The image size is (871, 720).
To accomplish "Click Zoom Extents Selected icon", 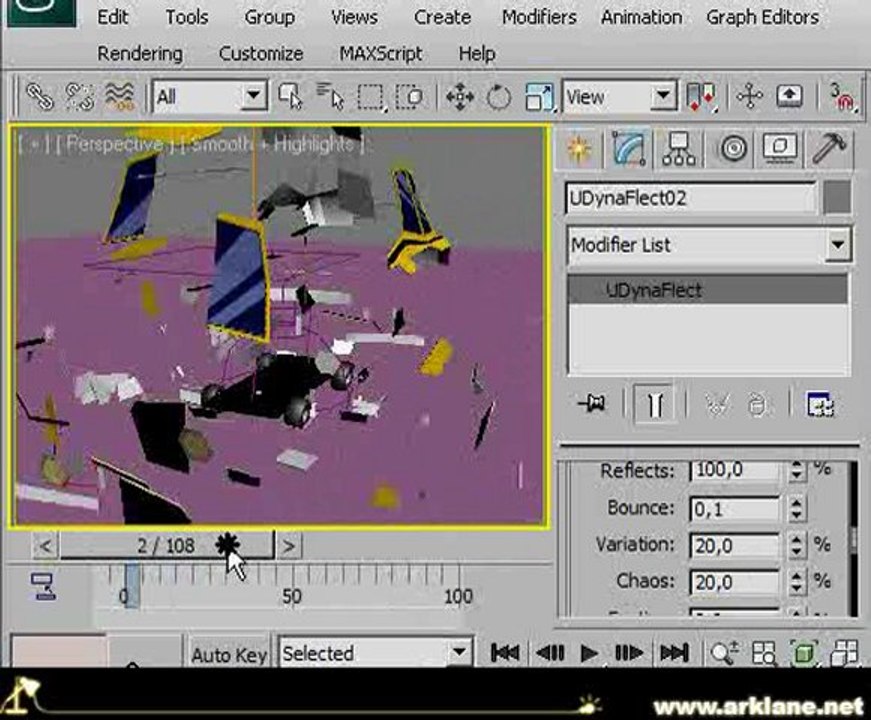I will 804,653.
